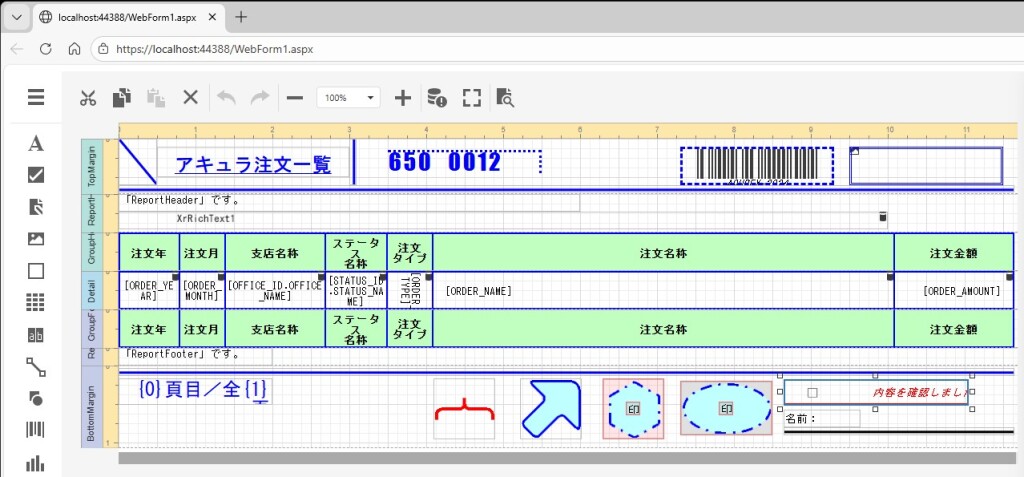Select the Table tool in toolbox
Screen dimensions: 1024x477
pyautogui.click(x=36, y=302)
